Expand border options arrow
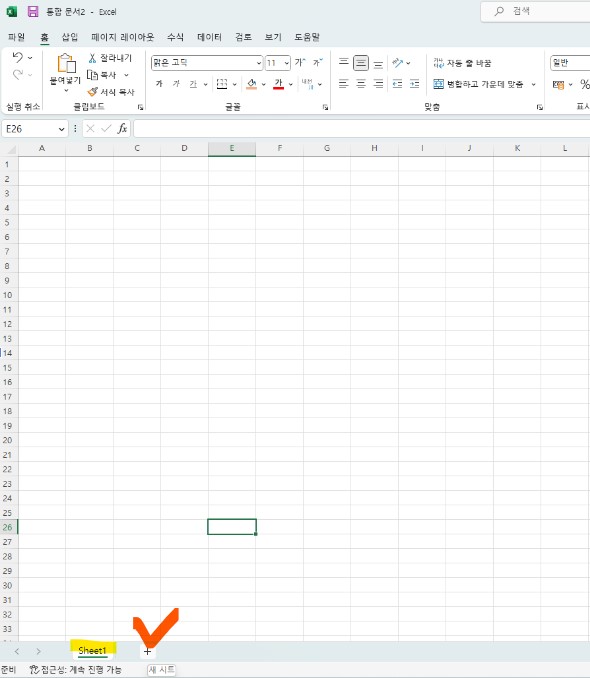The image size is (590, 678). [x=234, y=84]
